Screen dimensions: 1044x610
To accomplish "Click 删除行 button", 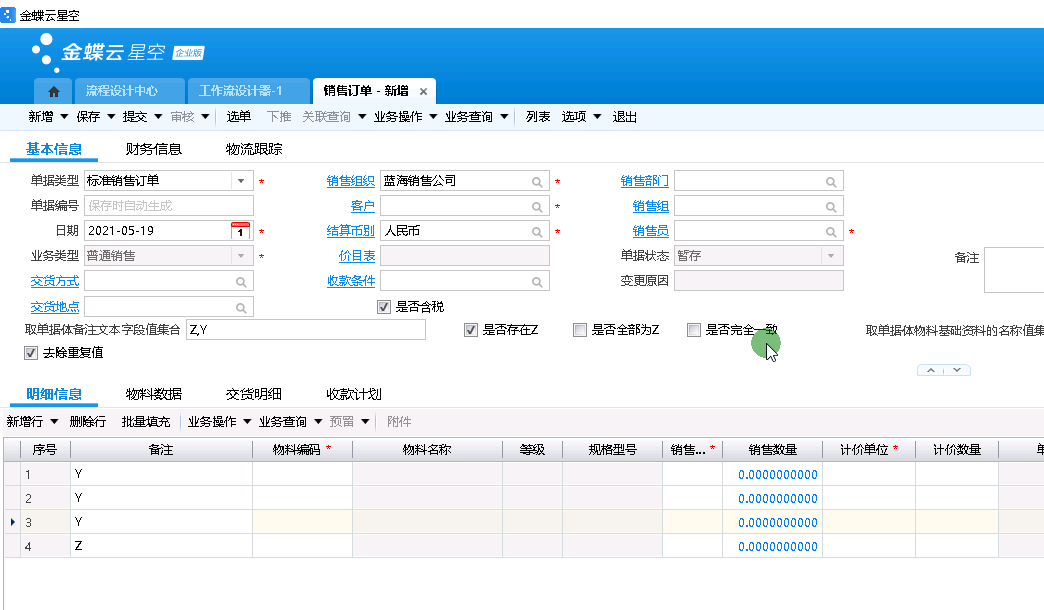I will pyautogui.click(x=88, y=422).
